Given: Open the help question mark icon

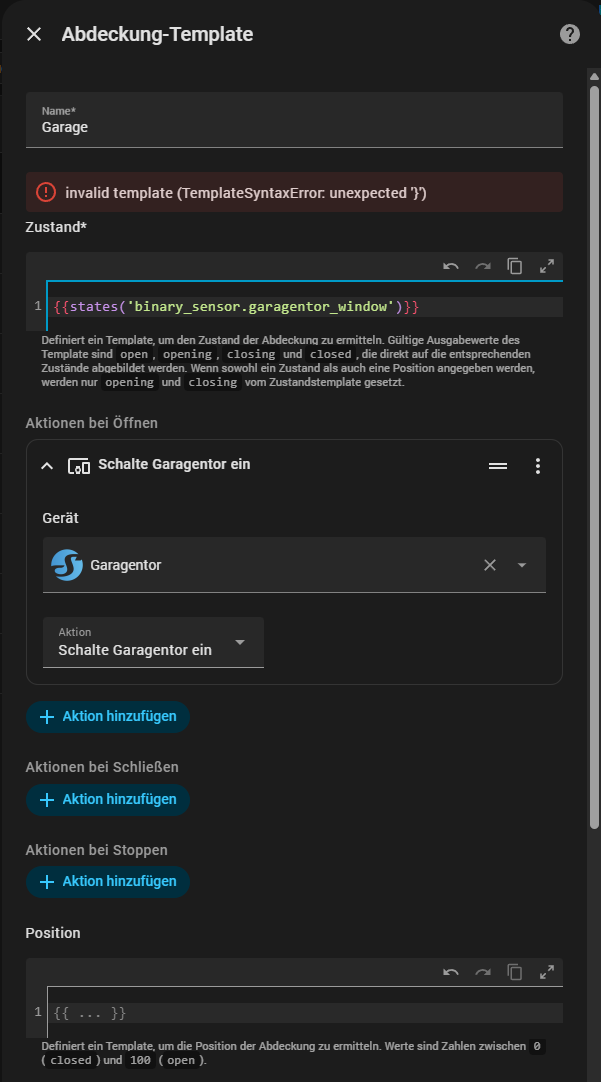Looking at the screenshot, I should (569, 34).
